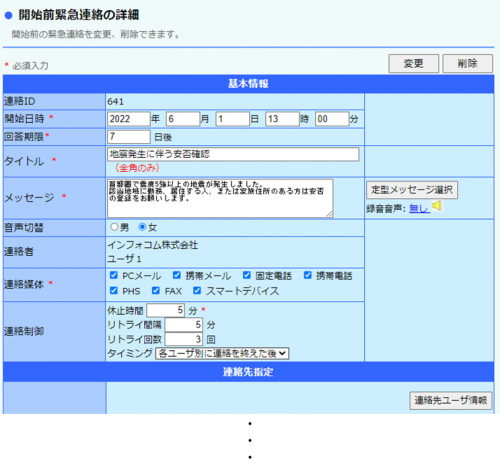
Task: Open 定型メッセージ選択 button
Action: (x=412, y=190)
